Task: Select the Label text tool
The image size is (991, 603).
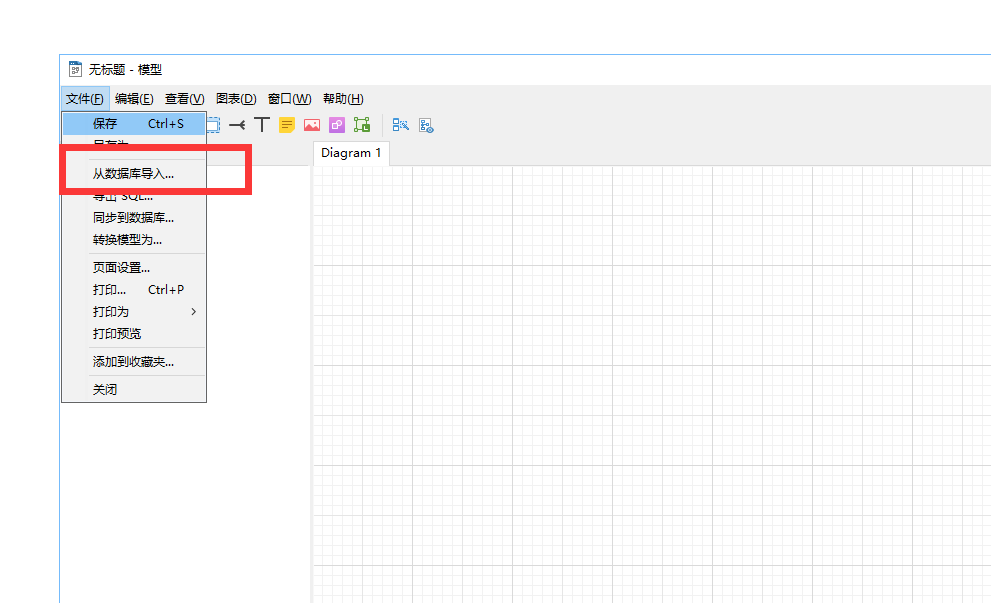Action: click(x=262, y=125)
